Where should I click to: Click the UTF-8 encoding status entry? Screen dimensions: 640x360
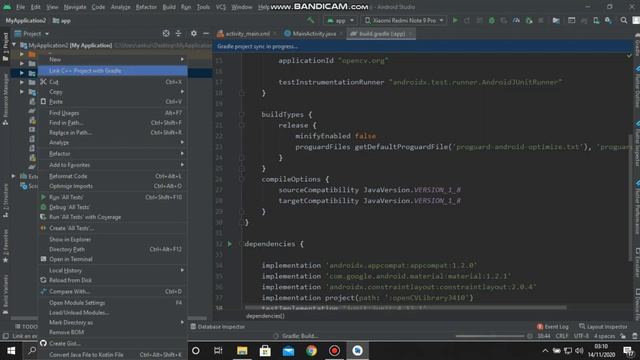pos(581,336)
